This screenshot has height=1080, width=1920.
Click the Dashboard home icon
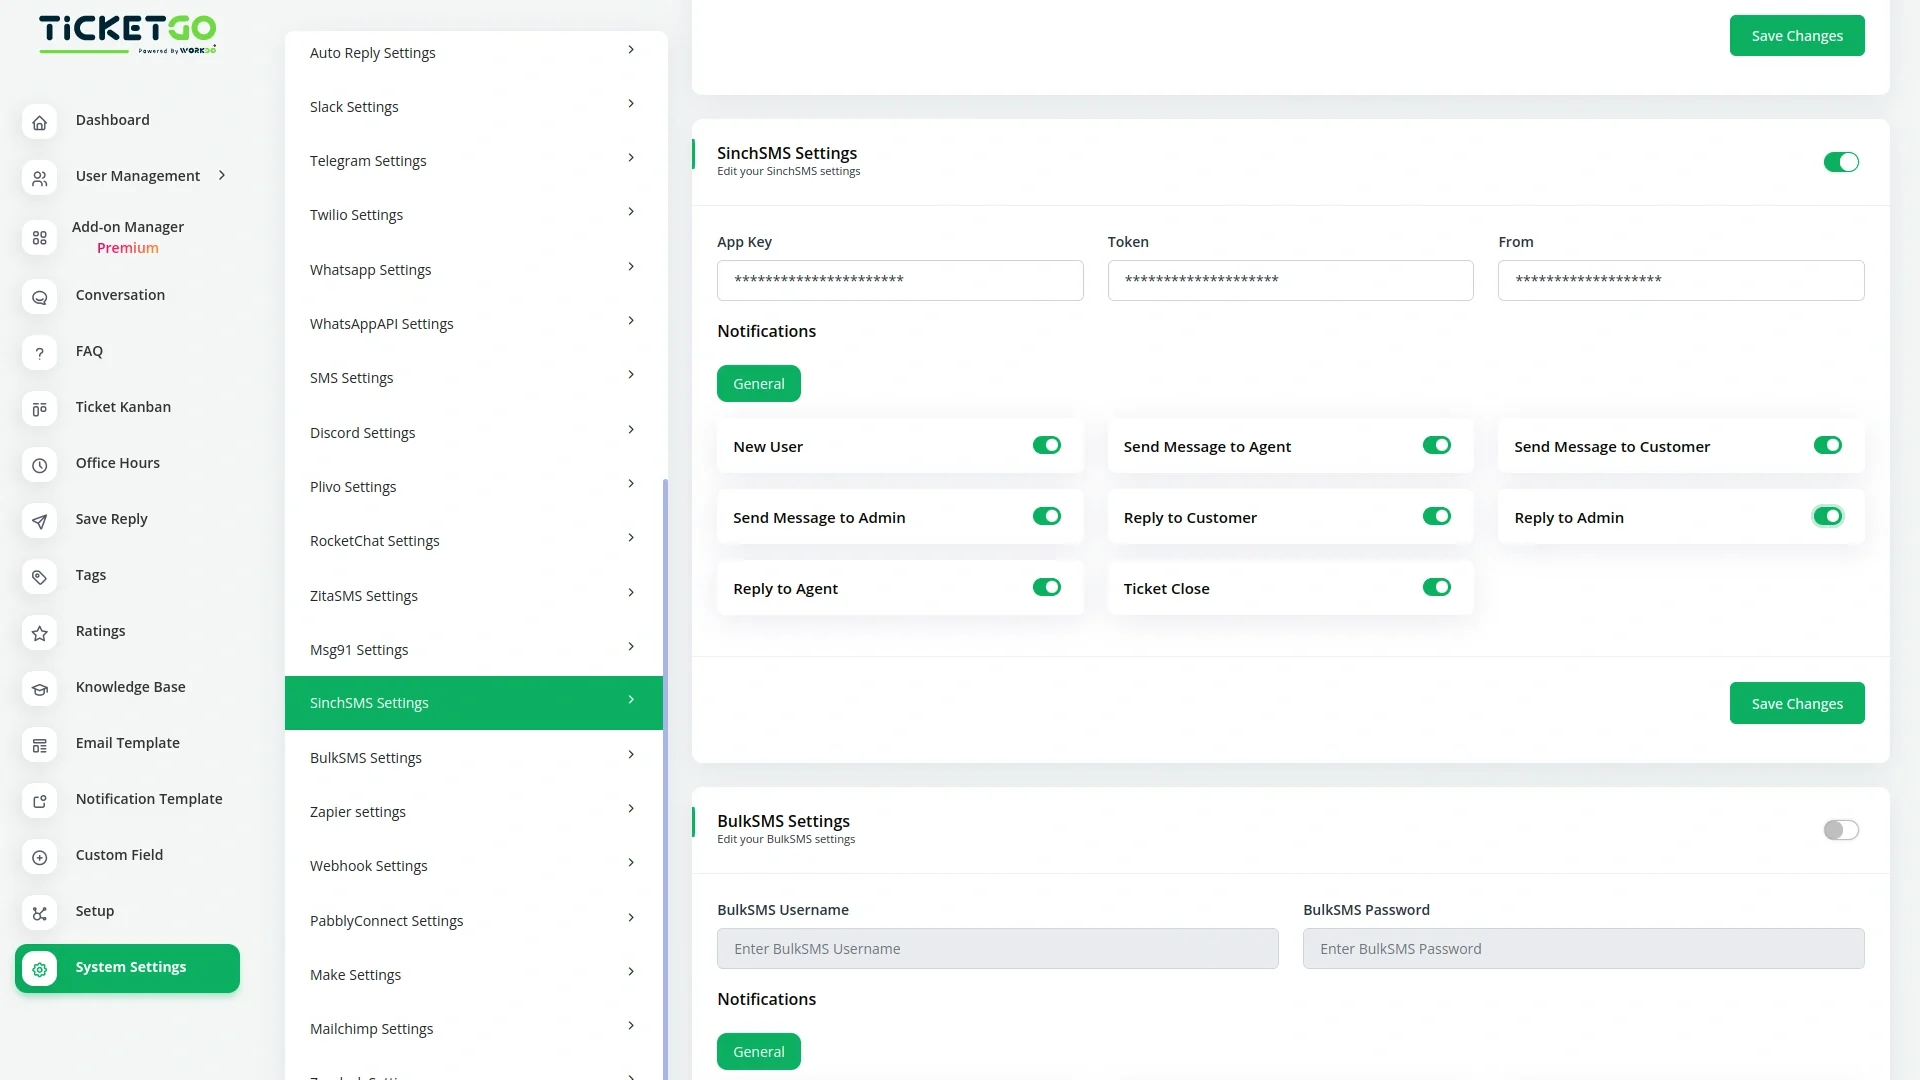click(x=39, y=122)
